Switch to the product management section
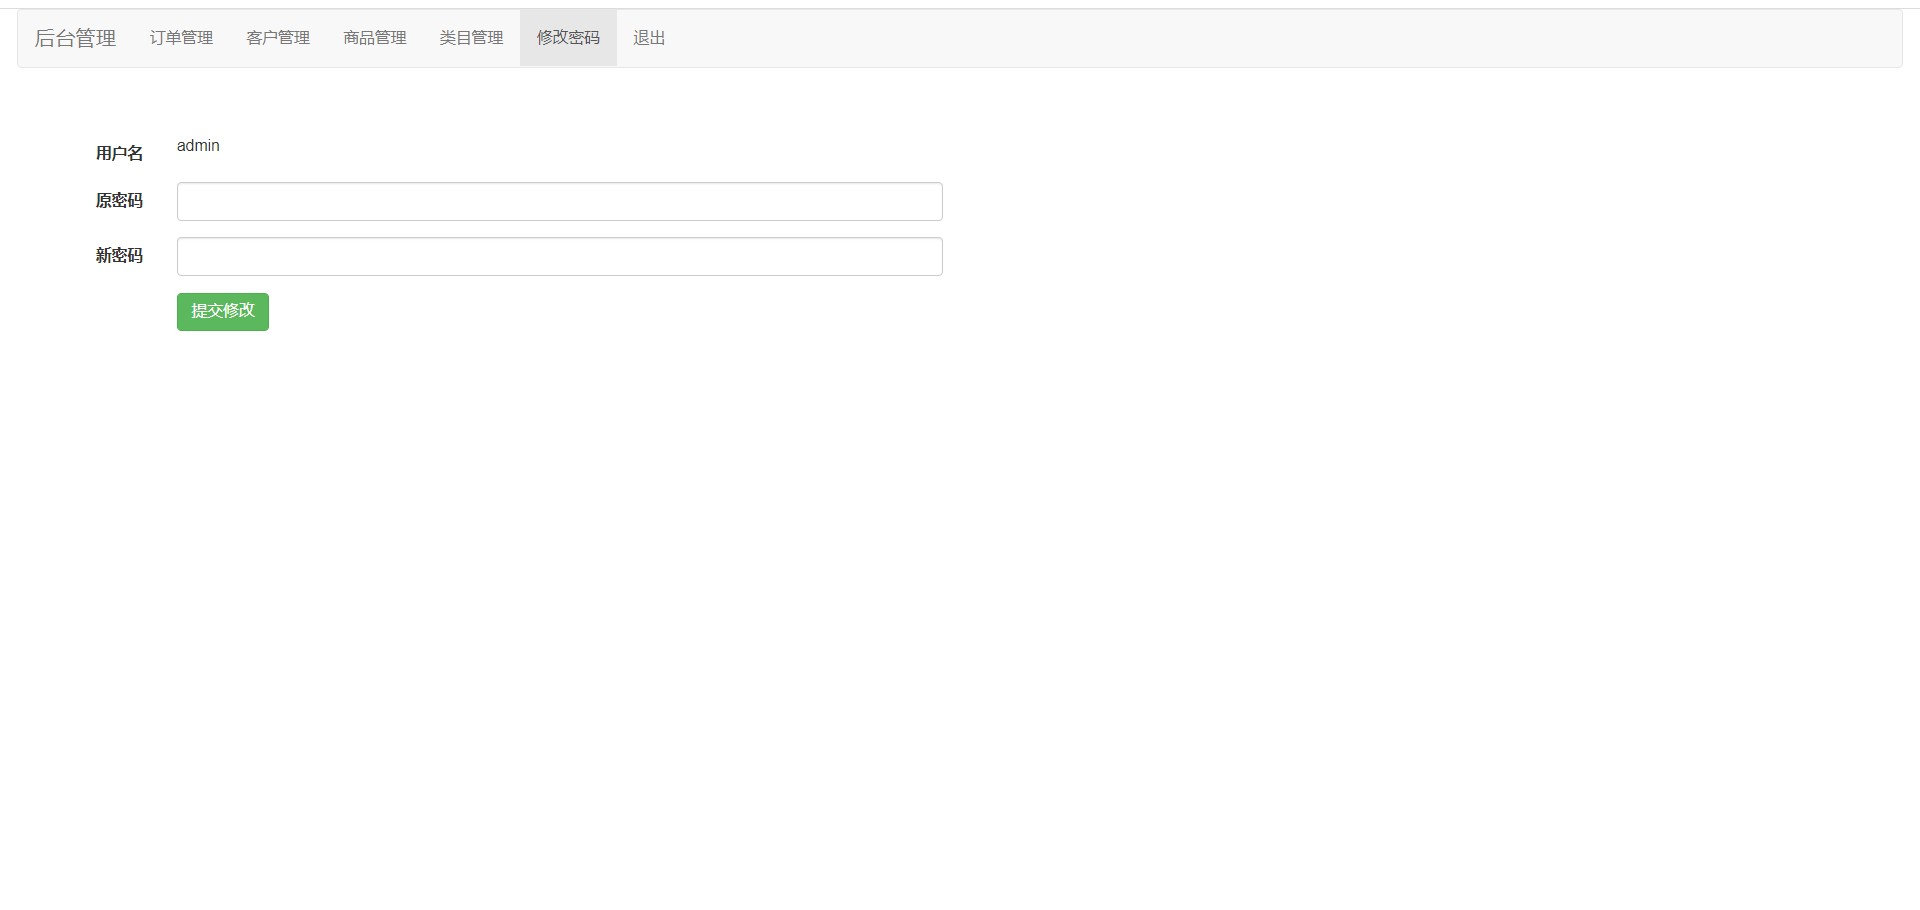Image resolution: width=1920 pixels, height=910 pixels. (x=375, y=38)
